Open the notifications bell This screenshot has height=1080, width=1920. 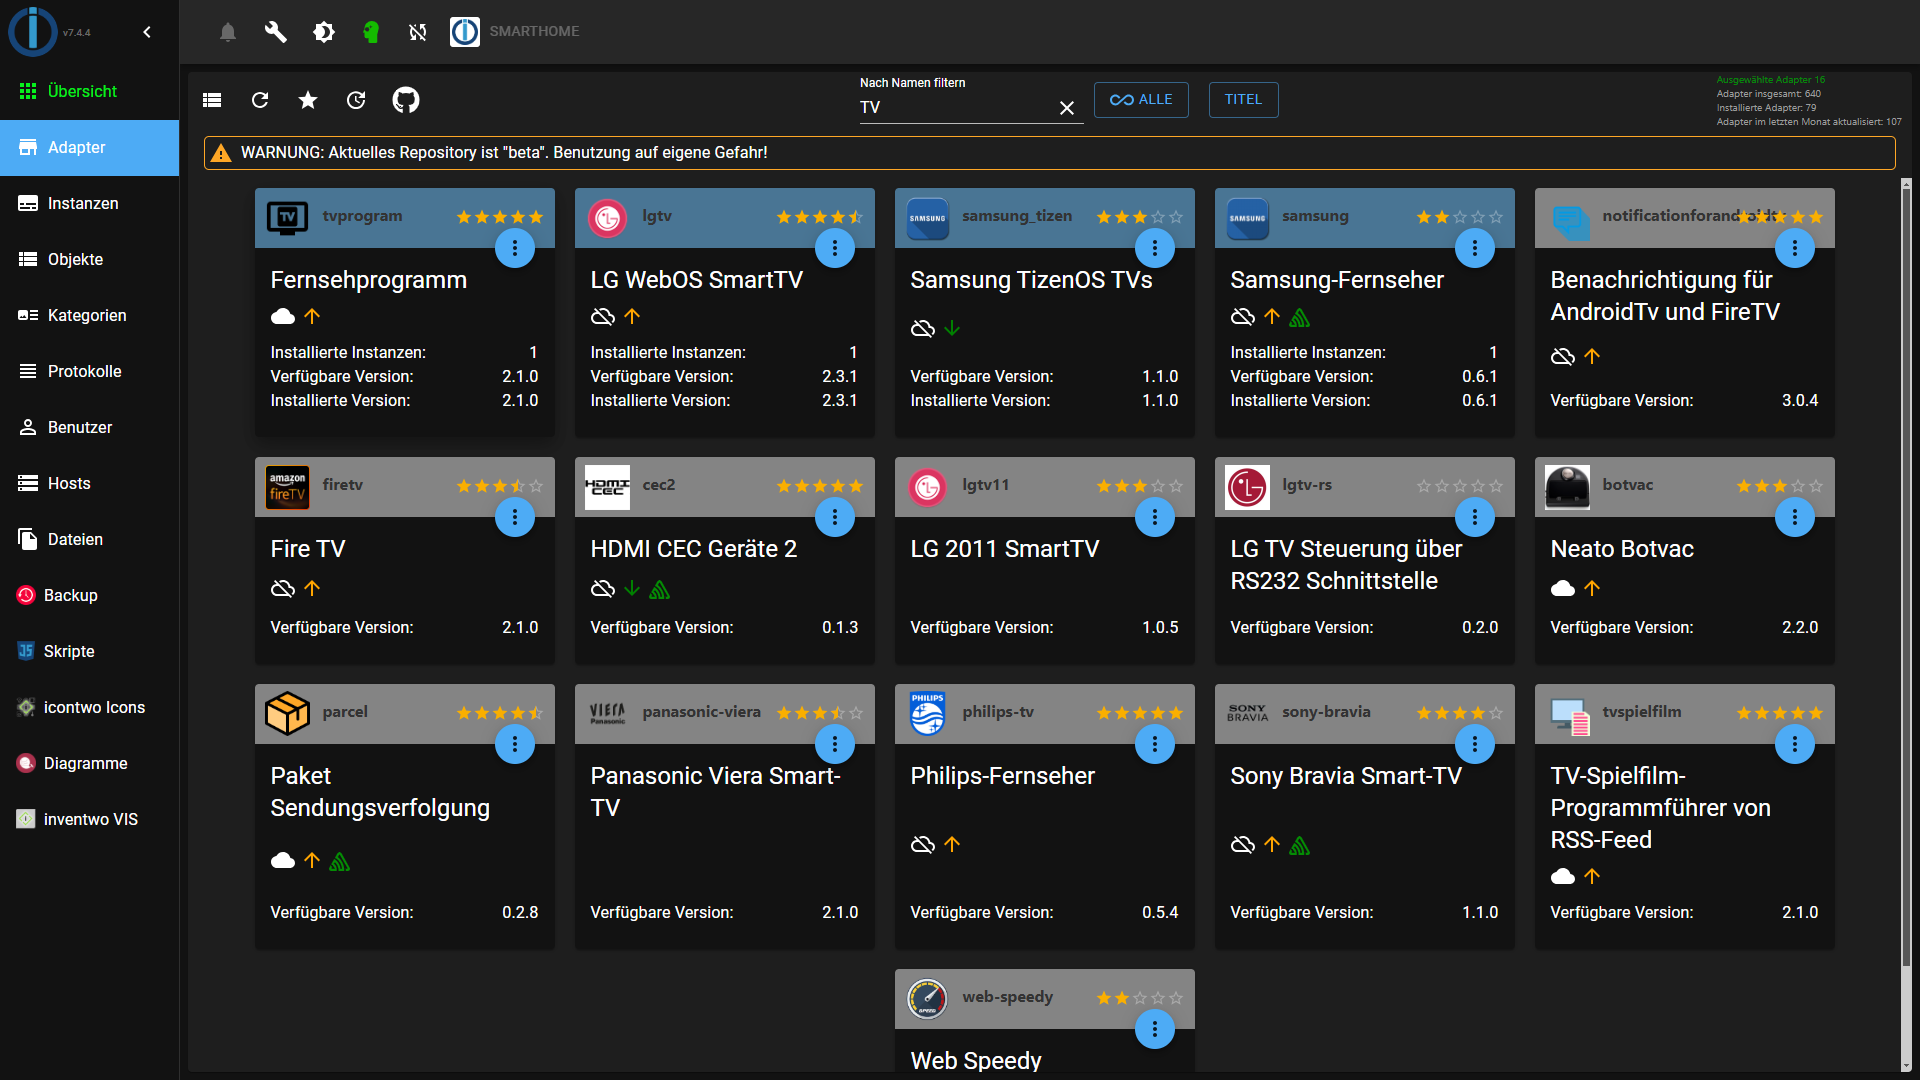tap(228, 32)
